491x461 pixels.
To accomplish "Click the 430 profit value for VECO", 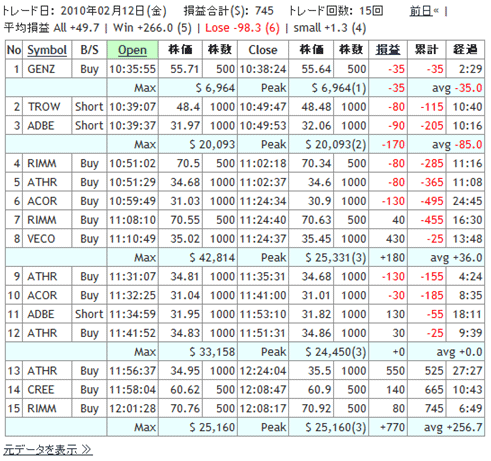I will point(395,239).
